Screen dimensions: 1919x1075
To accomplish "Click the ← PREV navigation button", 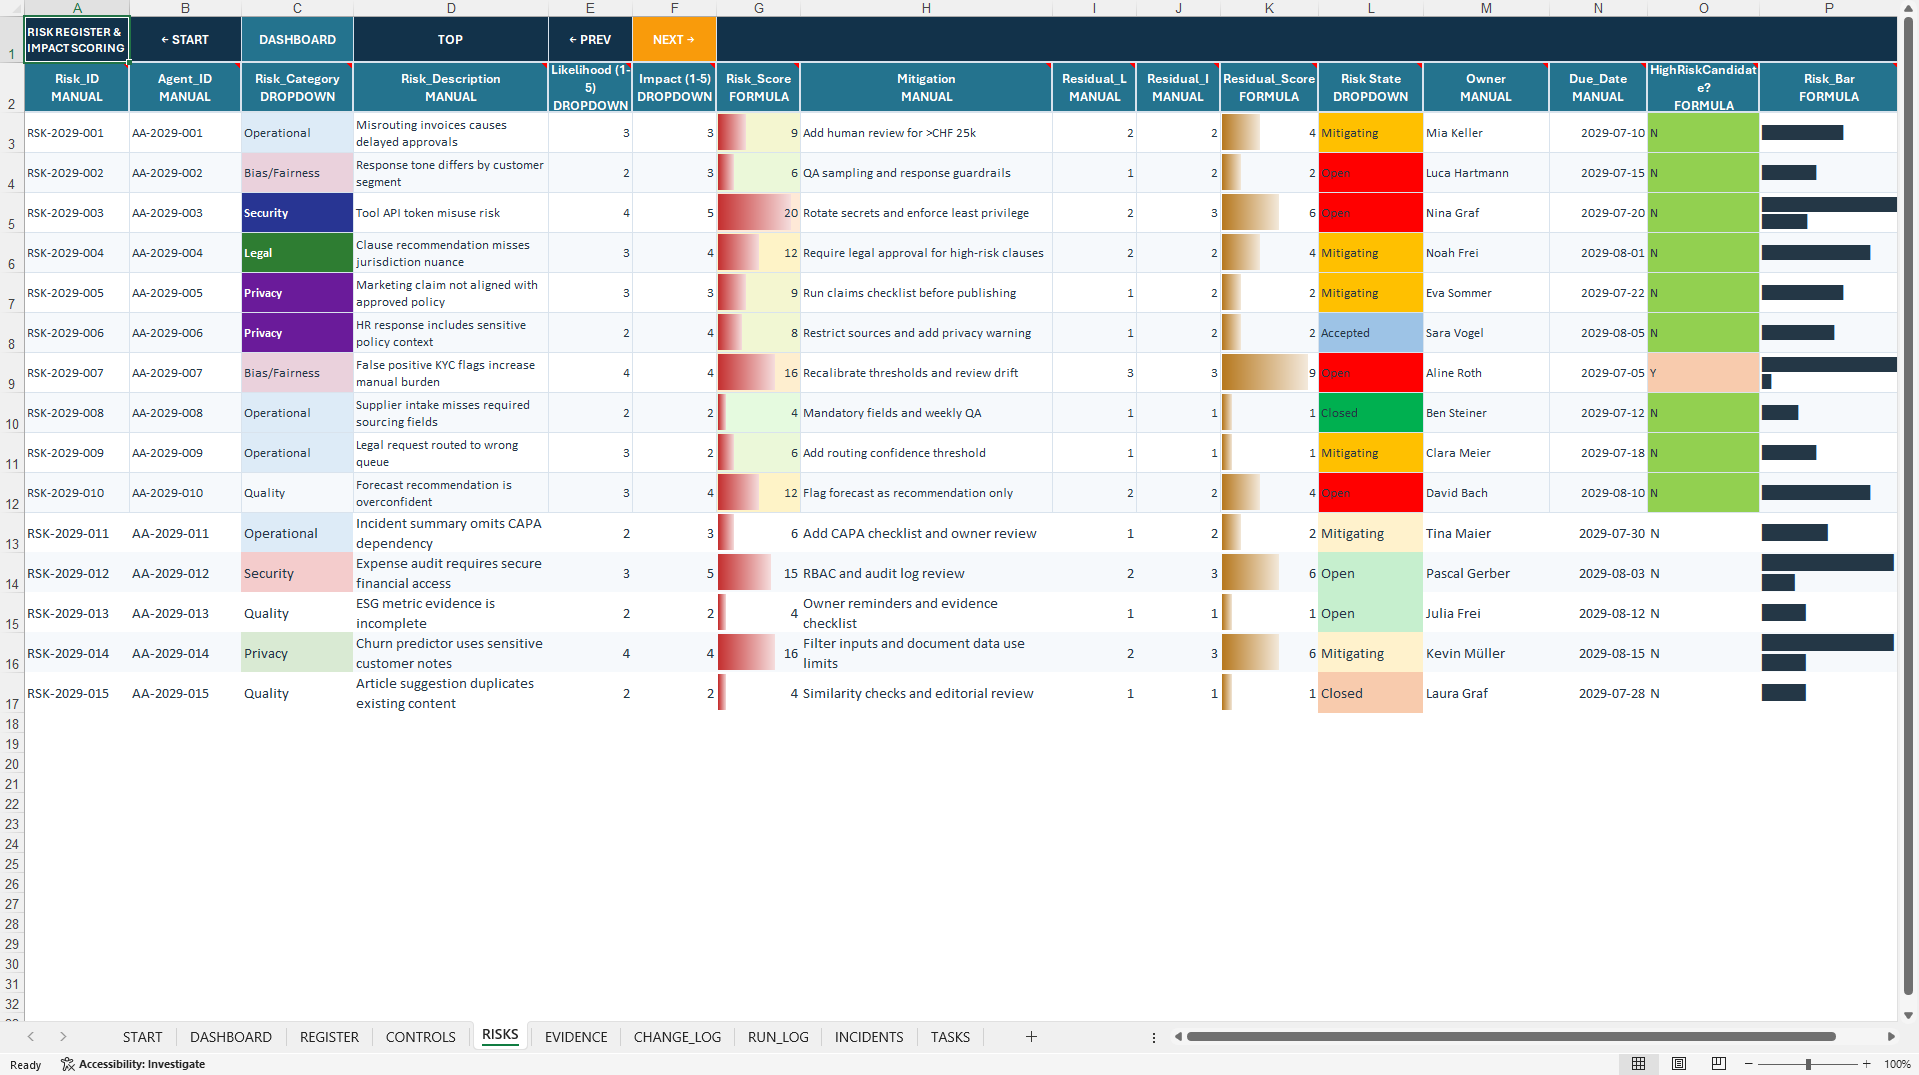I will point(590,40).
